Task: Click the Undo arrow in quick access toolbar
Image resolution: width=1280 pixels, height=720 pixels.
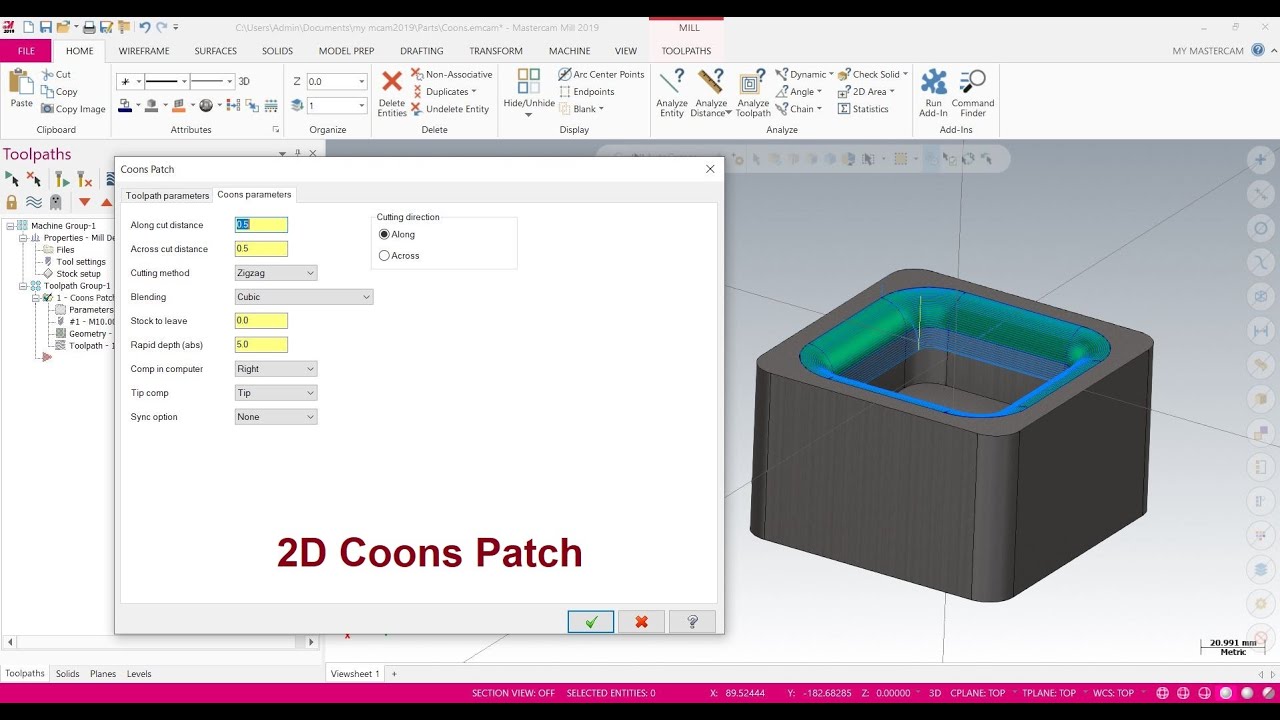Action: click(x=145, y=27)
